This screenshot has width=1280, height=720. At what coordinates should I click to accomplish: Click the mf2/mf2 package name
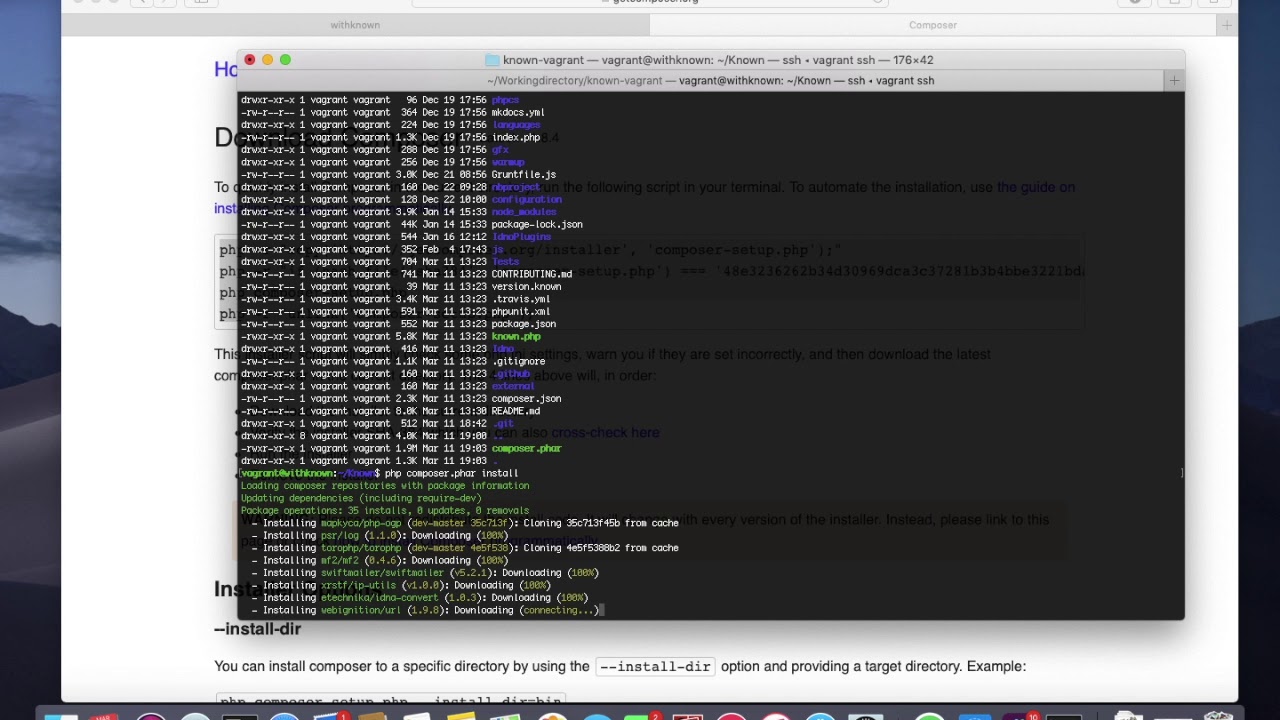coord(340,561)
